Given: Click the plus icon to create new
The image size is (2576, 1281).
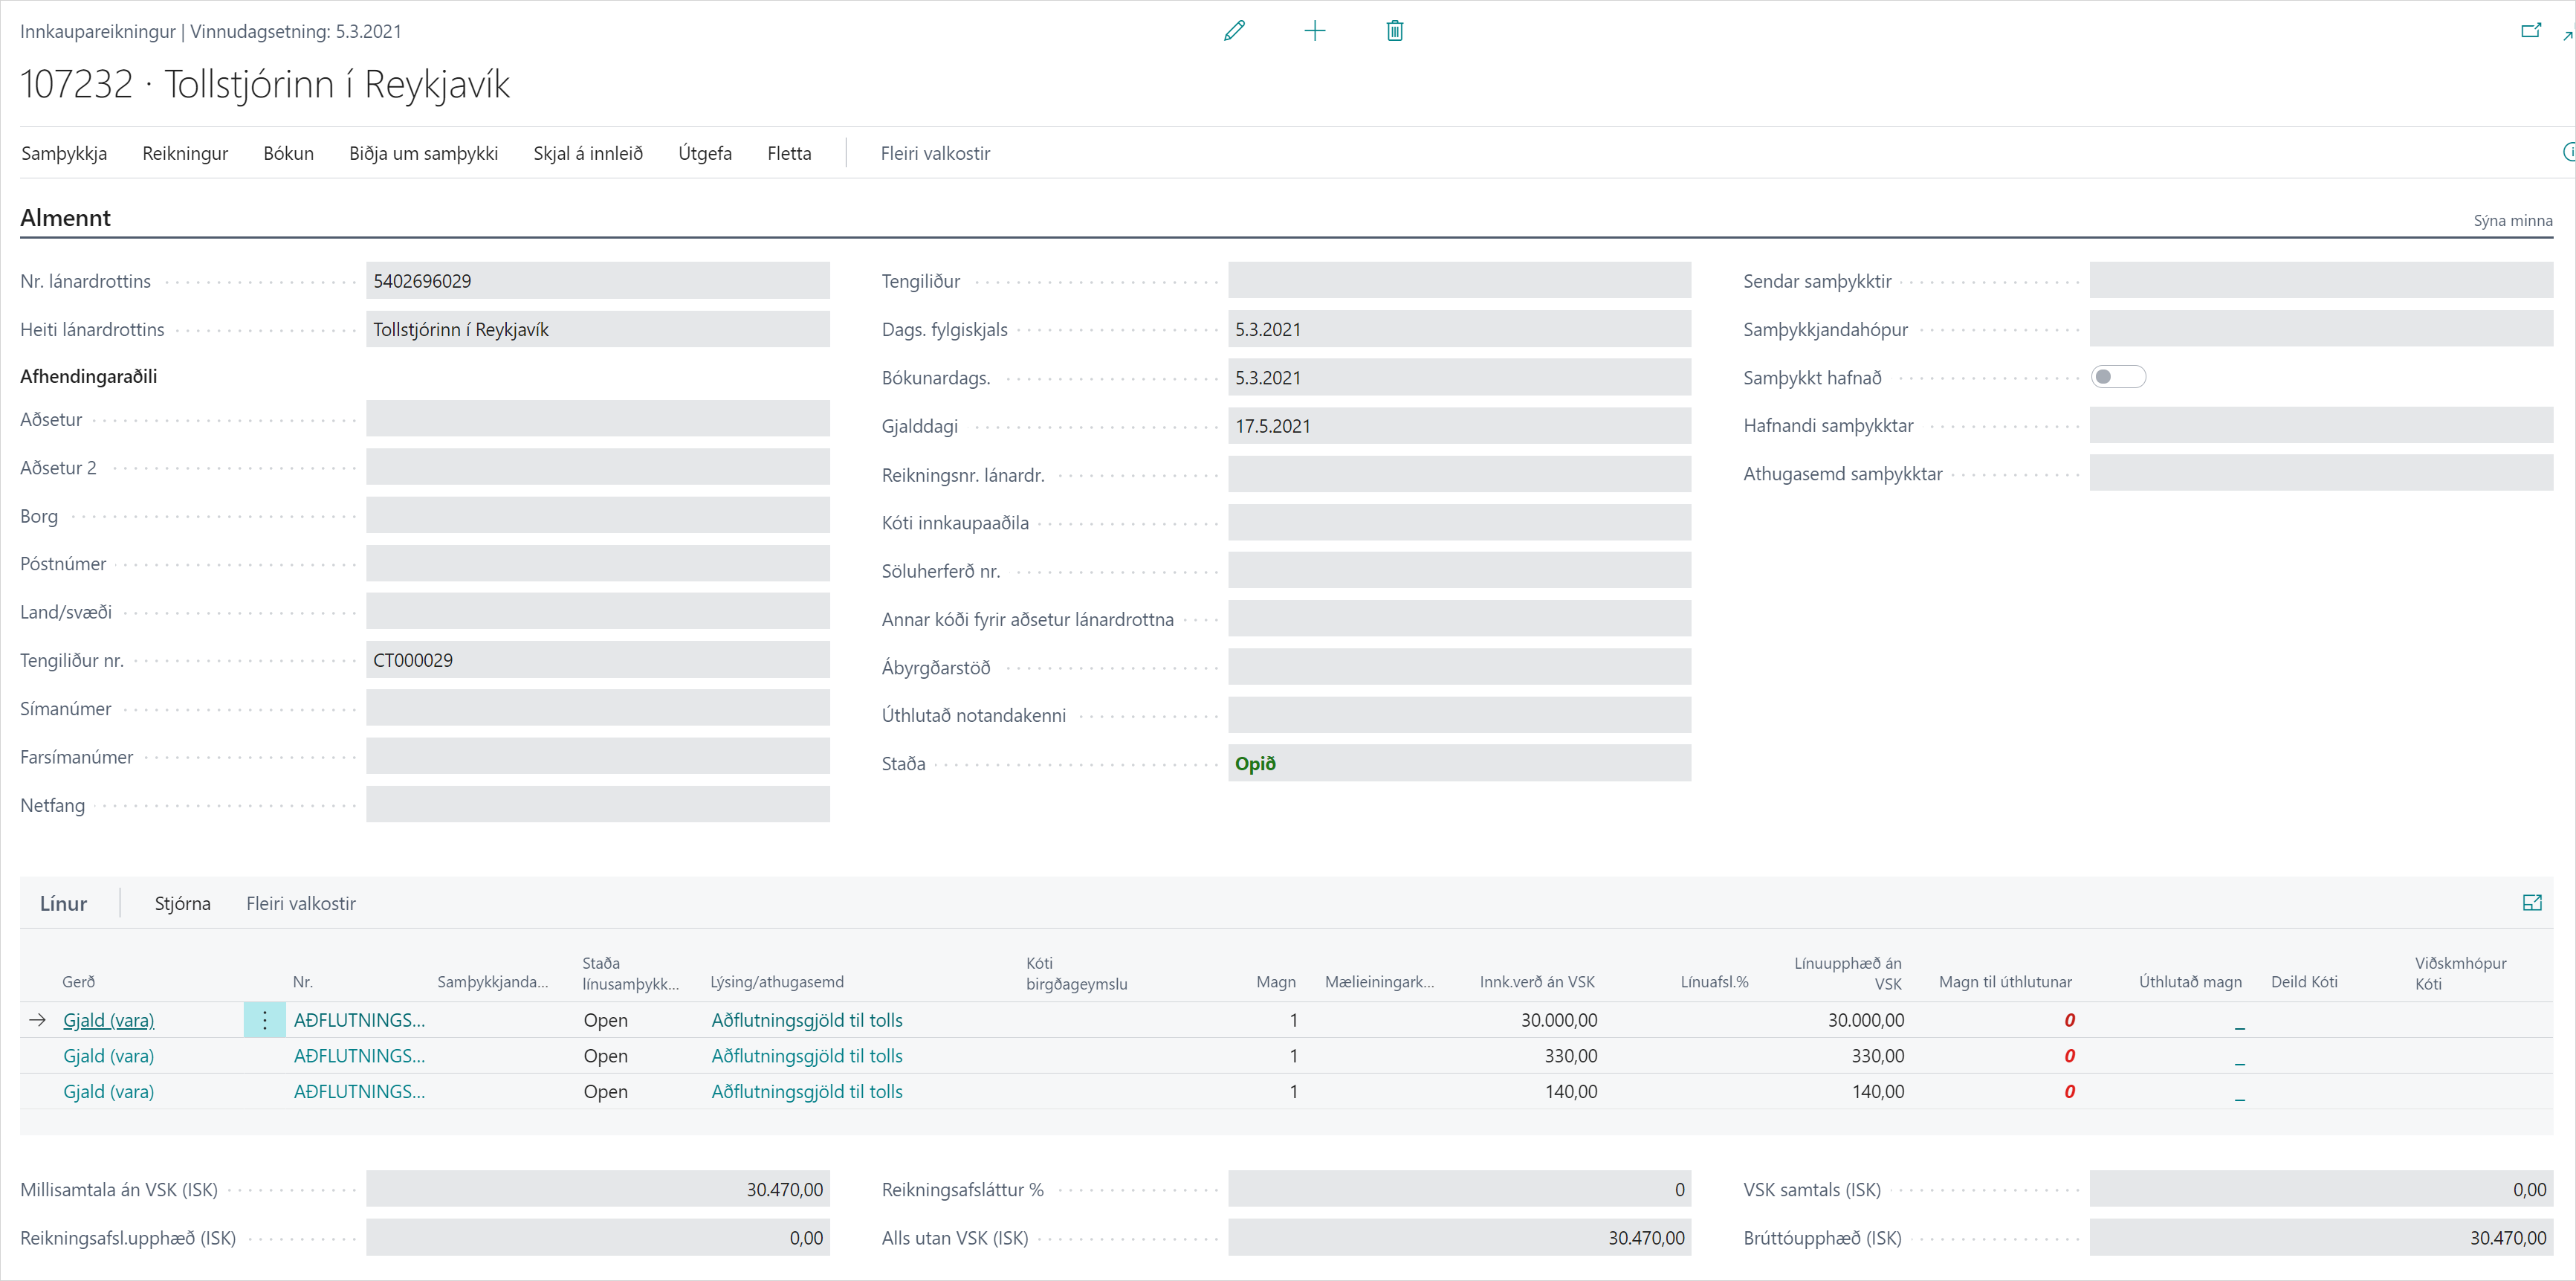Looking at the screenshot, I should (x=1315, y=31).
